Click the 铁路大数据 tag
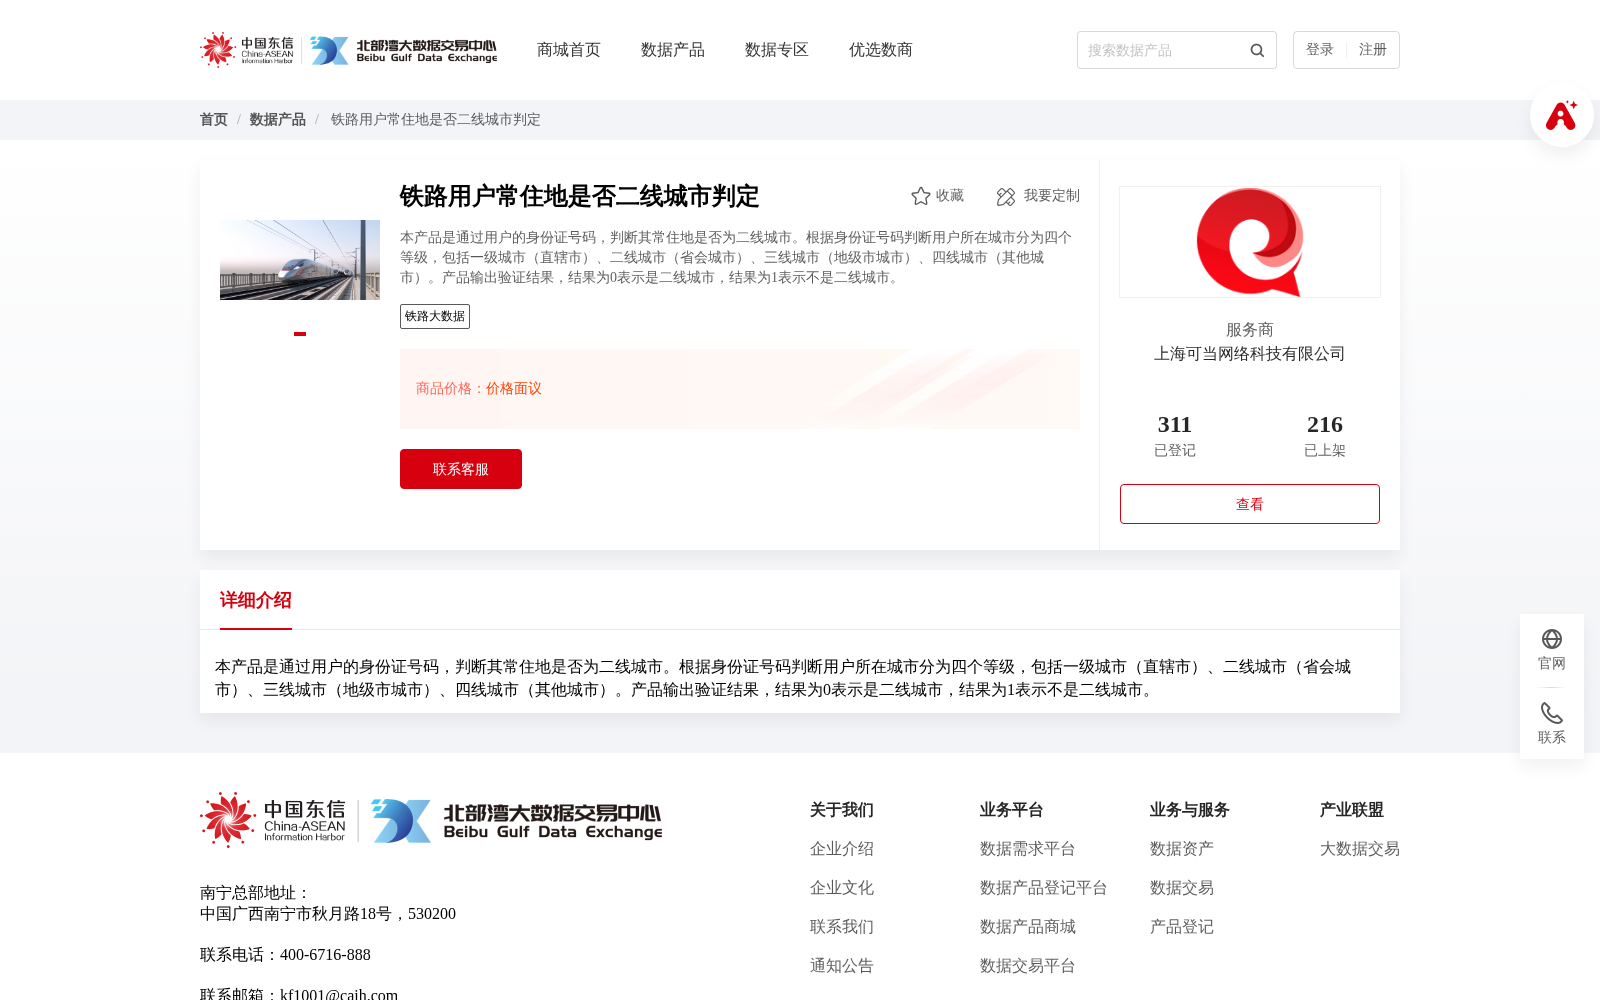 click(x=435, y=316)
